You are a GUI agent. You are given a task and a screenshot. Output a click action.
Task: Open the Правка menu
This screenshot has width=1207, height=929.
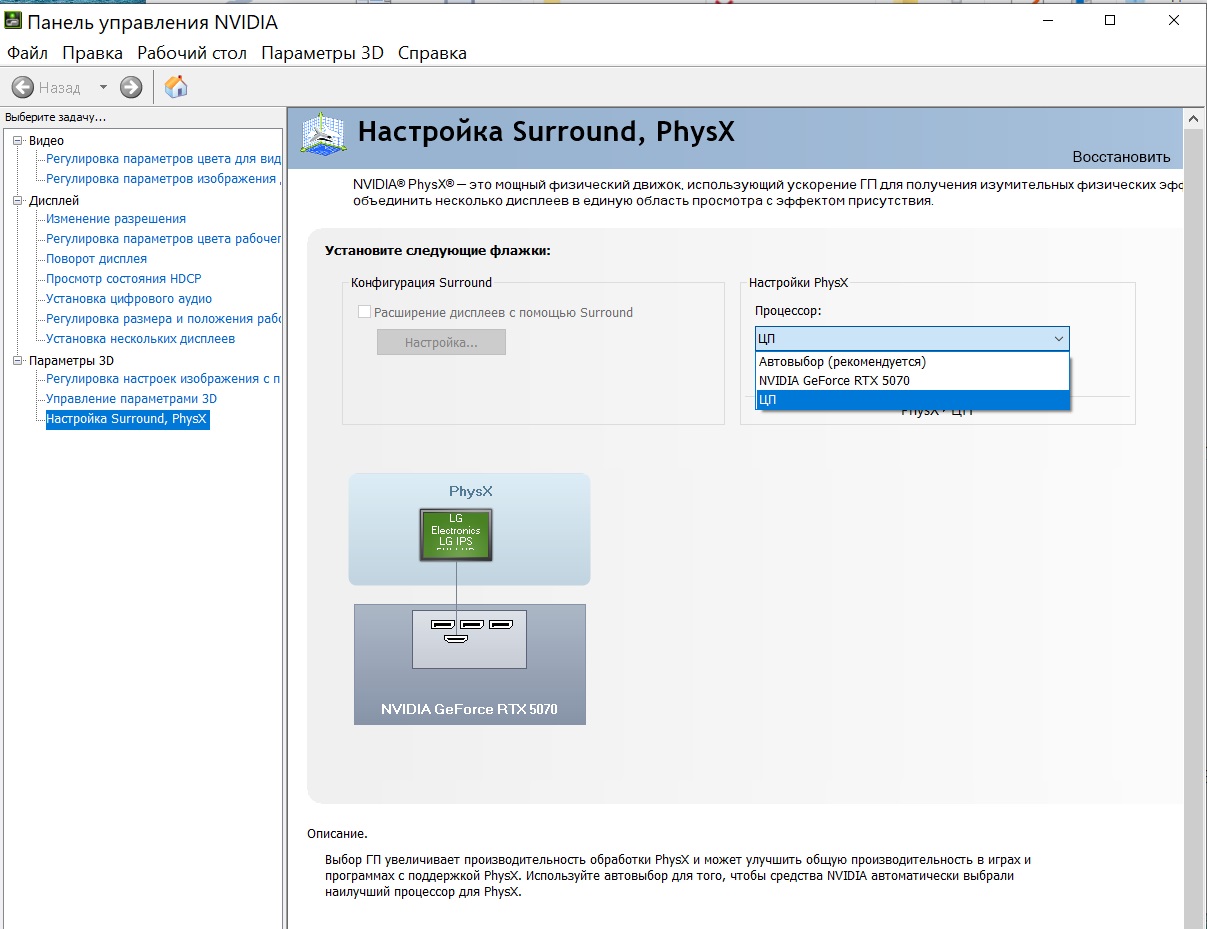[x=92, y=53]
